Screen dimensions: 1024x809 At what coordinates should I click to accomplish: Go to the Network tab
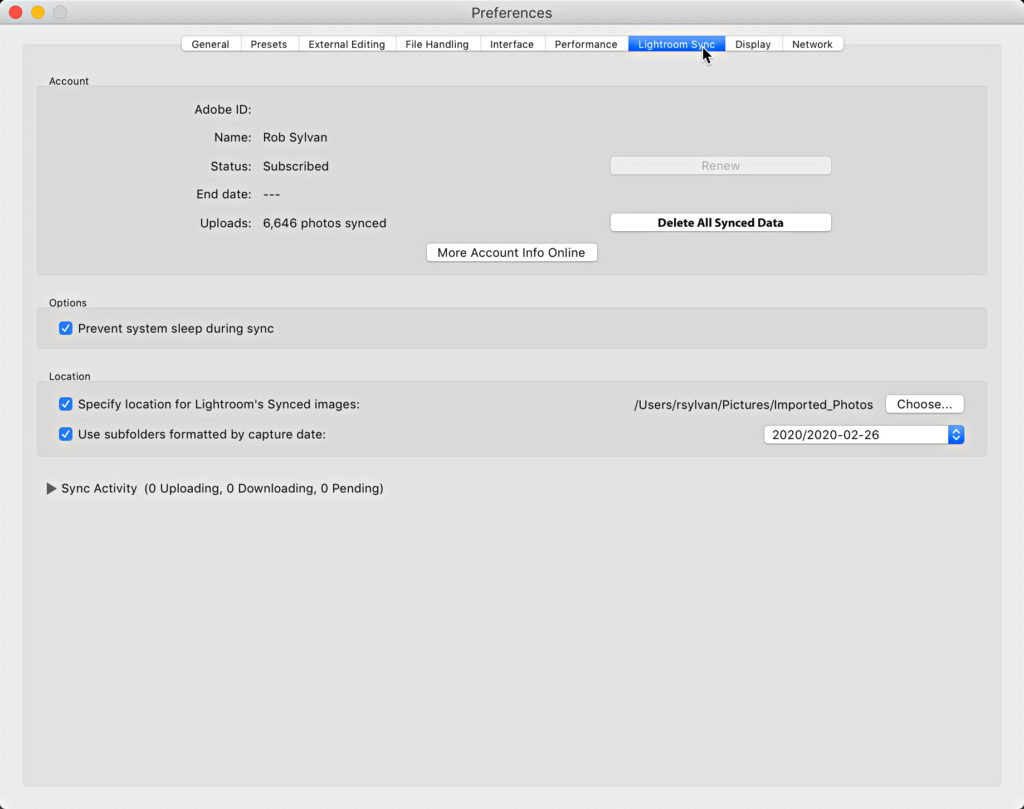[812, 44]
